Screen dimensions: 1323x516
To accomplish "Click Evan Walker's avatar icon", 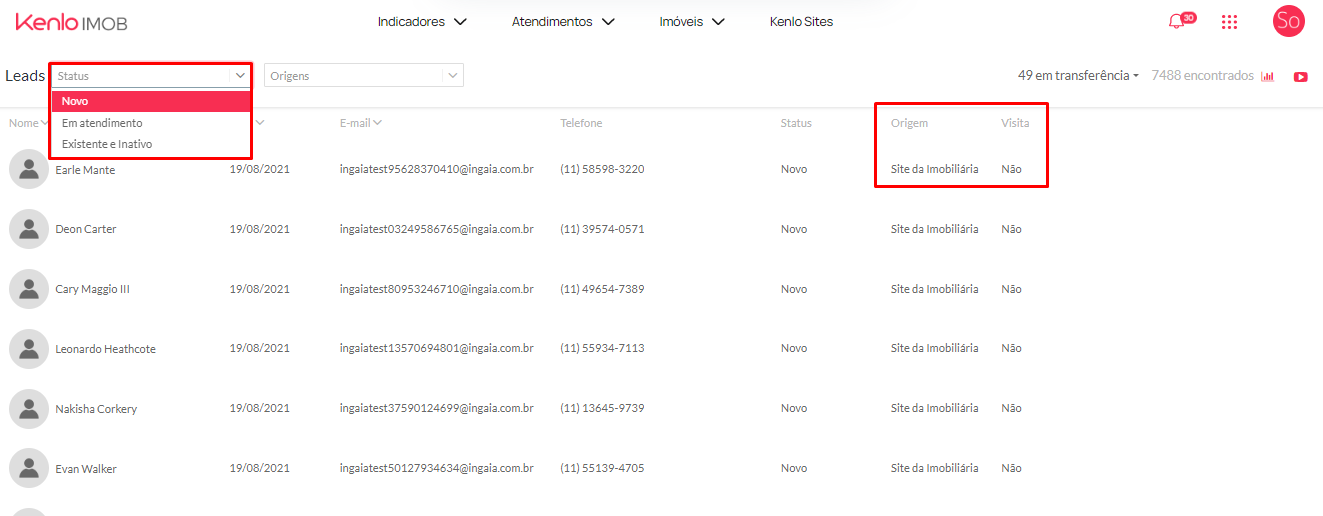I will pyautogui.click(x=29, y=469).
